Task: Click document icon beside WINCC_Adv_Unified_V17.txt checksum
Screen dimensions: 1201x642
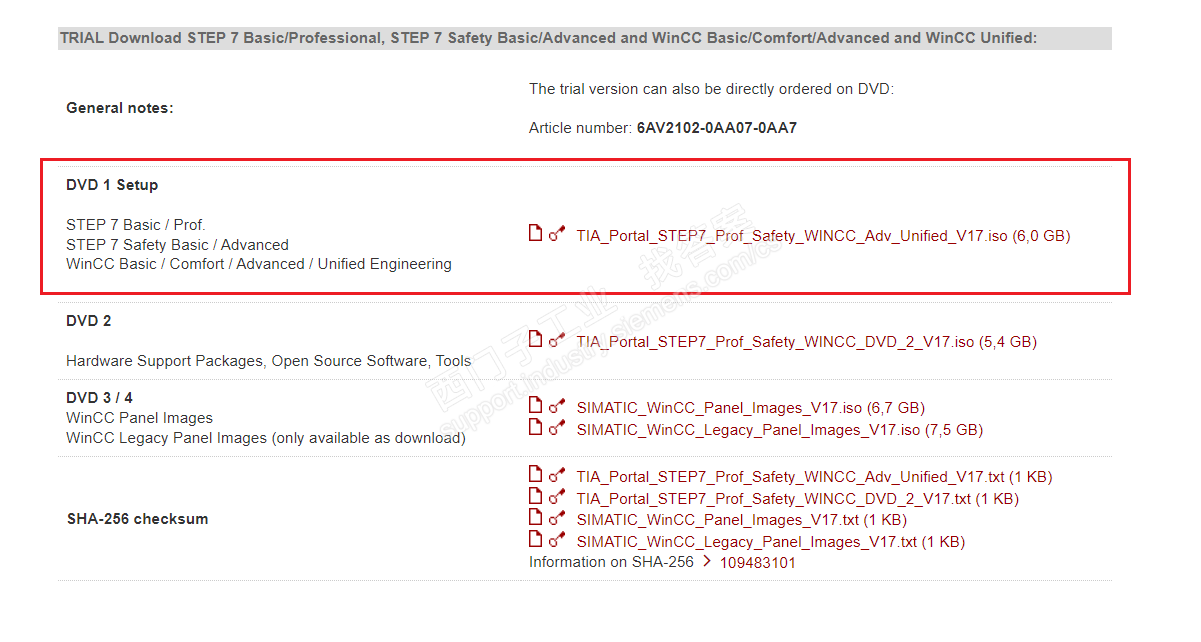Action: click(x=535, y=475)
